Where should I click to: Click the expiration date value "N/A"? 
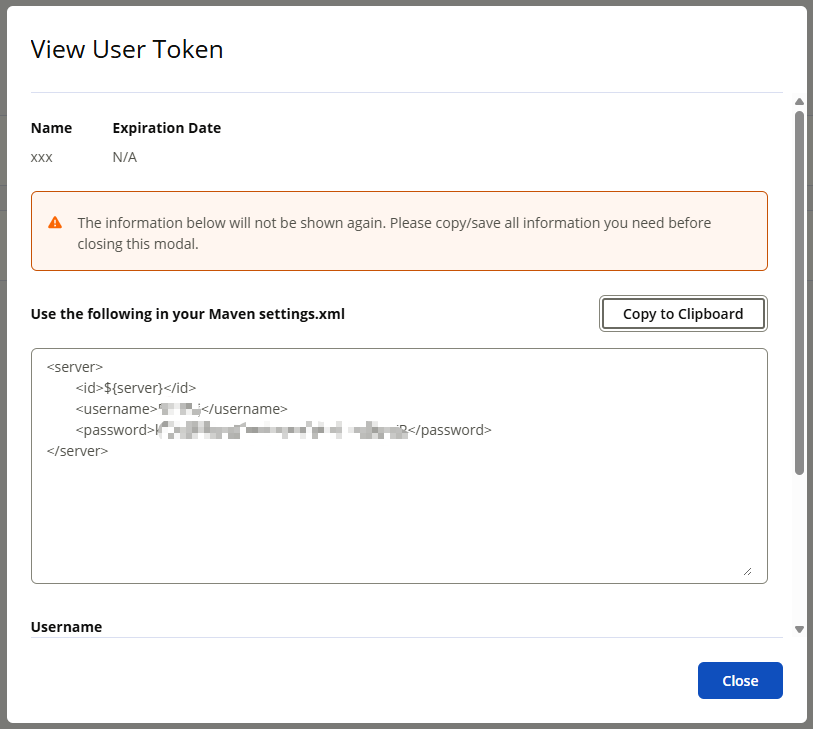pos(125,157)
